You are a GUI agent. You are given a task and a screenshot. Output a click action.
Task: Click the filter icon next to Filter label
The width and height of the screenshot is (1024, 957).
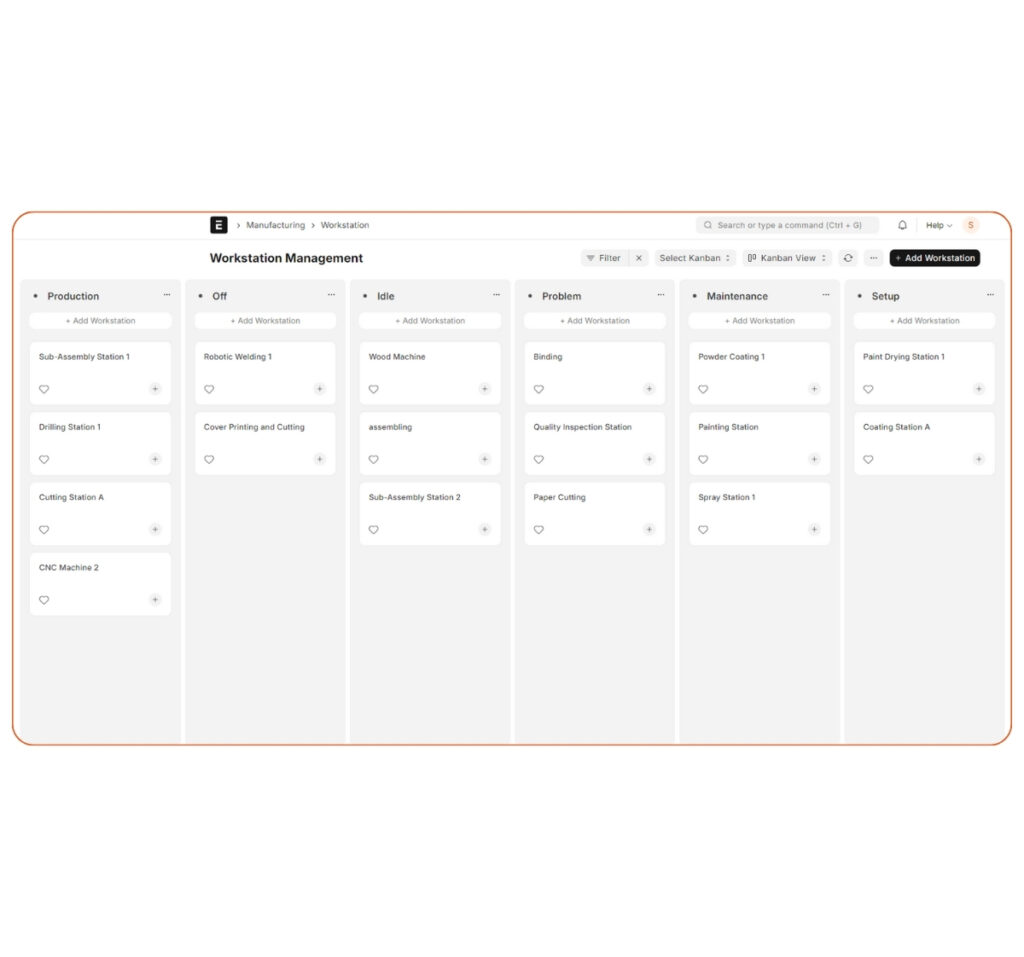pyautogui.click(x=592, y=258)
